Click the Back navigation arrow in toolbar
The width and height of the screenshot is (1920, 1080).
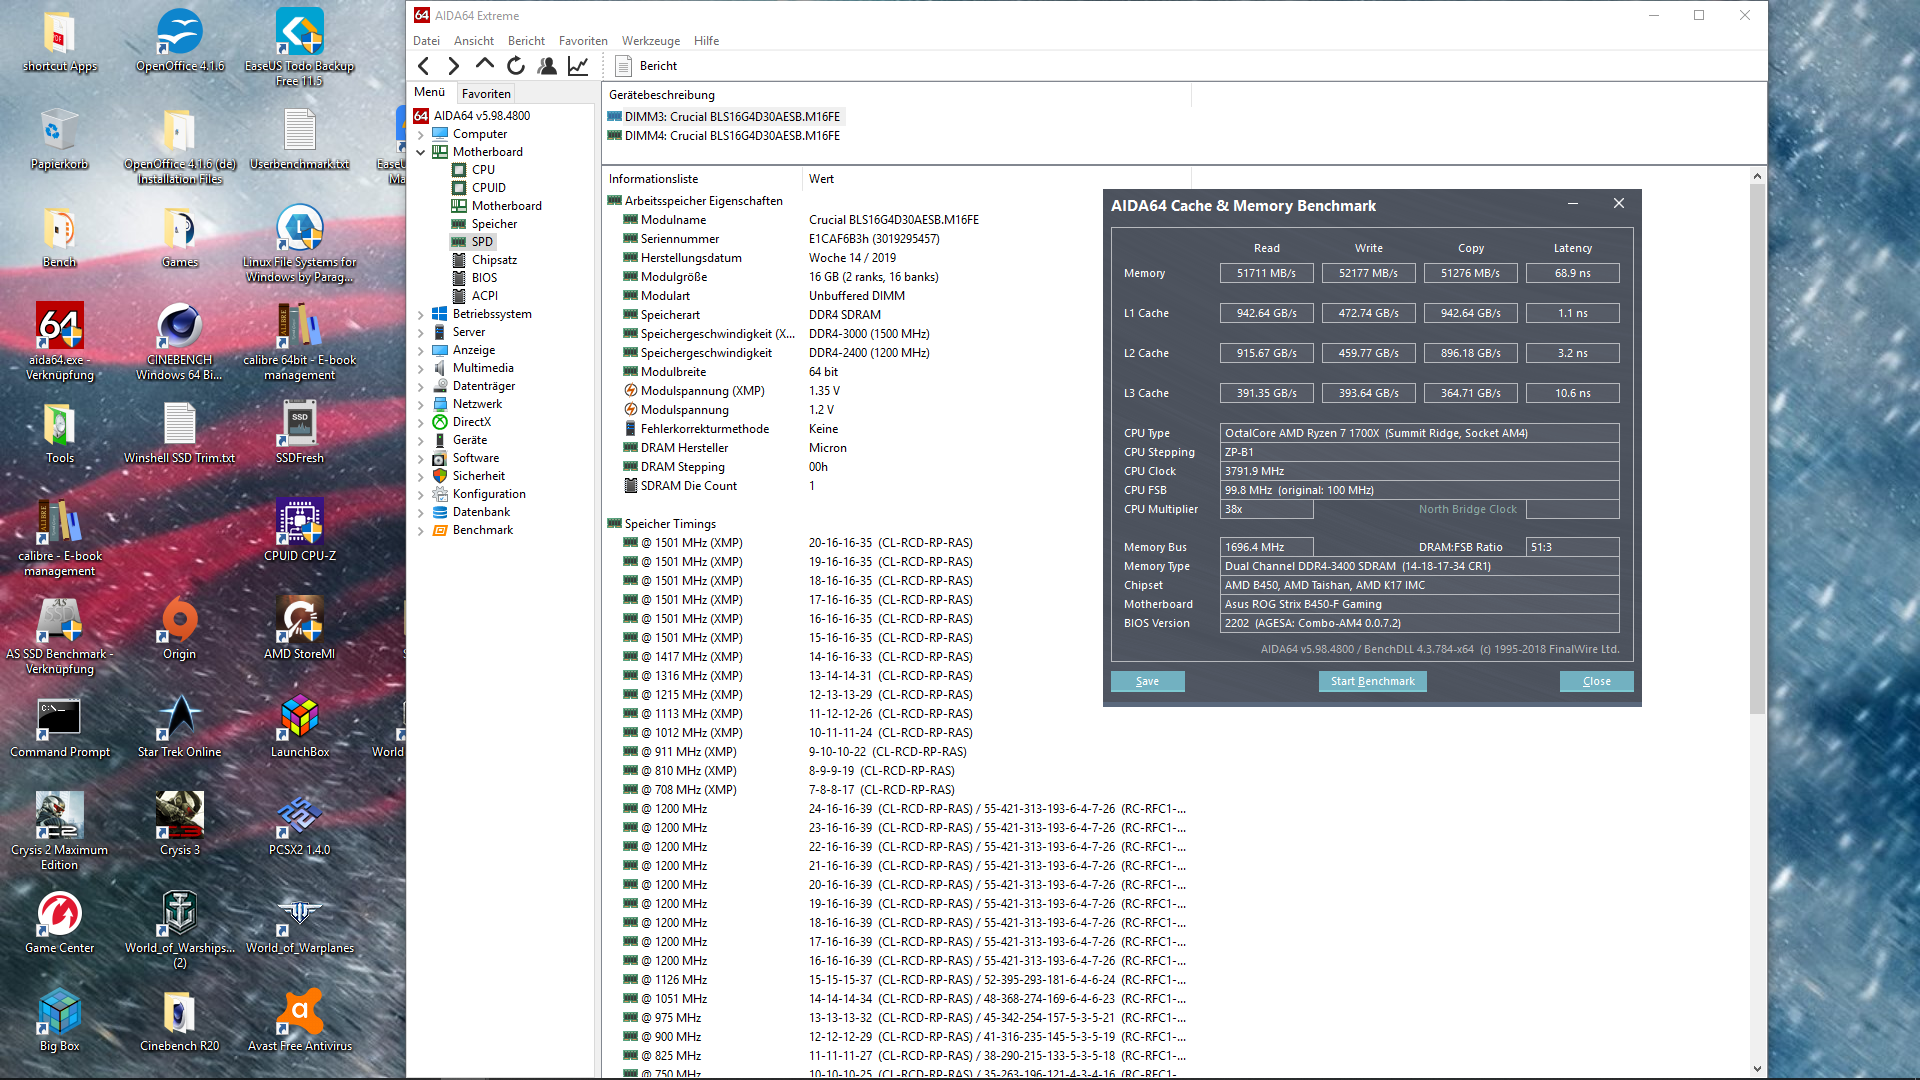point(424,66)
